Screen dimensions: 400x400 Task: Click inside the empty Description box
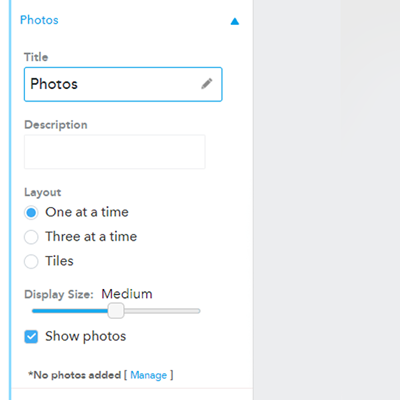coord(115,152)
